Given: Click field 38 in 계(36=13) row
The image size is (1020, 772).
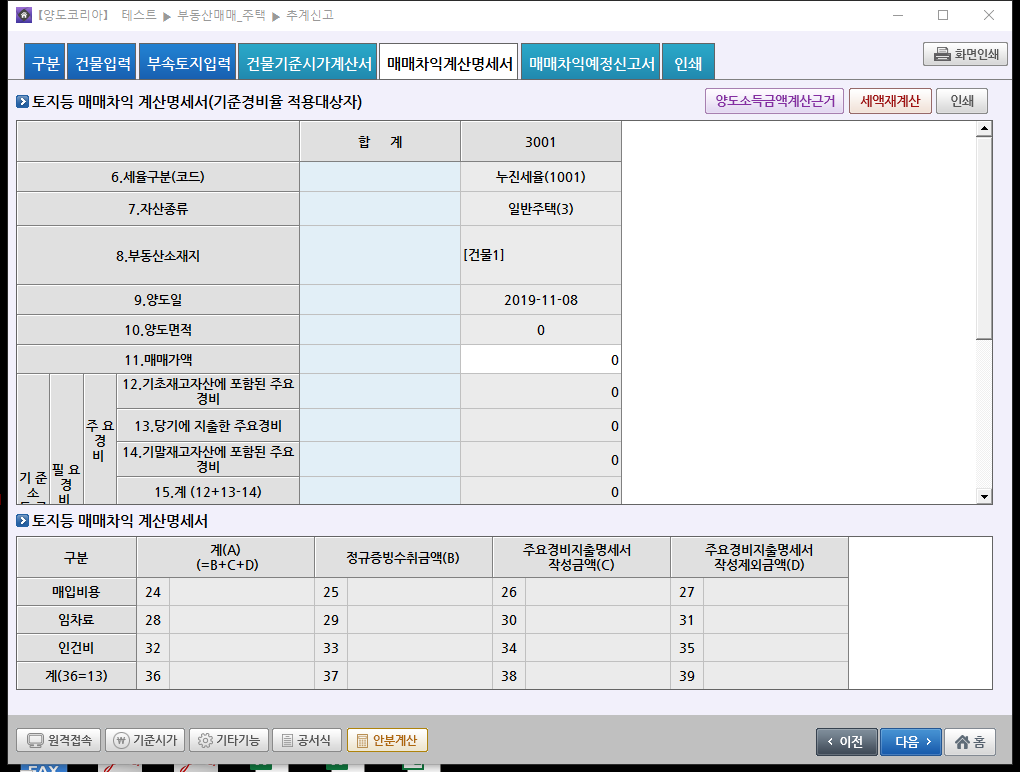Looking at the screenshot, I should 597,676.
